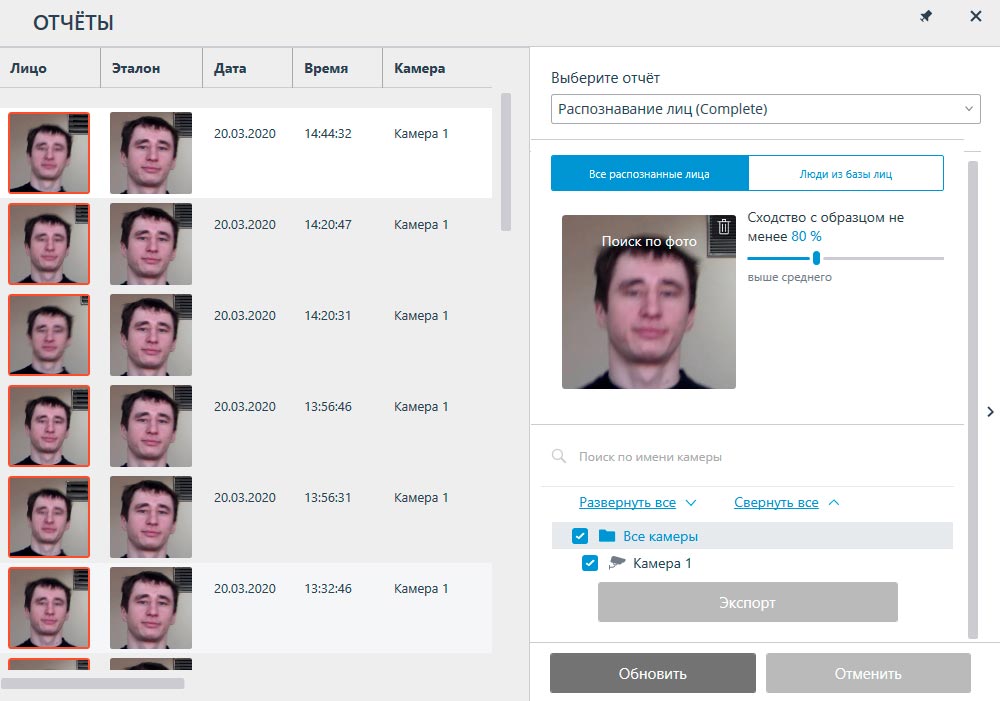Close the Отчёты window

[x=976, y=17]
